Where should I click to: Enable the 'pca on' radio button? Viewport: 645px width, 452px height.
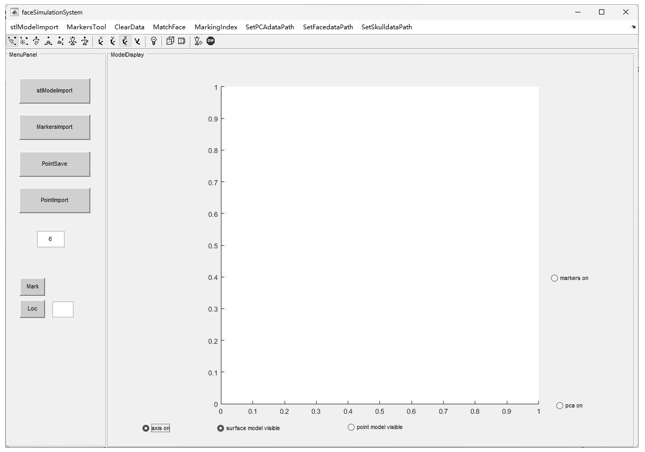tap(559, 406)
